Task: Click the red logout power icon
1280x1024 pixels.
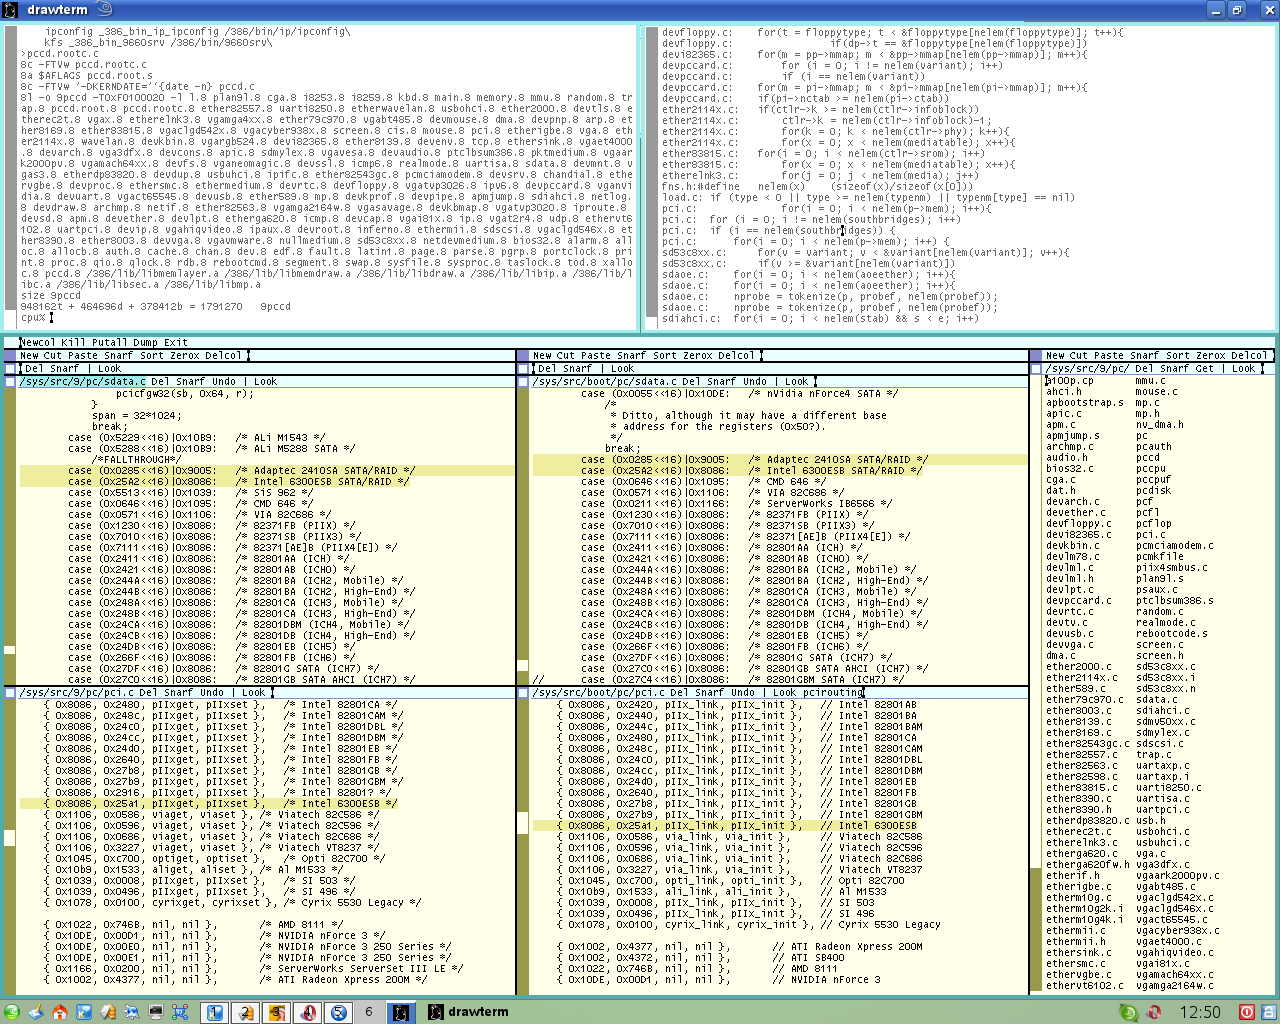Action: [x=1247, y=1012]
